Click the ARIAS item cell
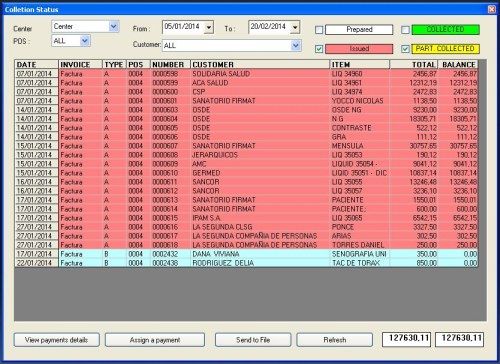Screen dimensions: 500x364 [x=360, y=236]
